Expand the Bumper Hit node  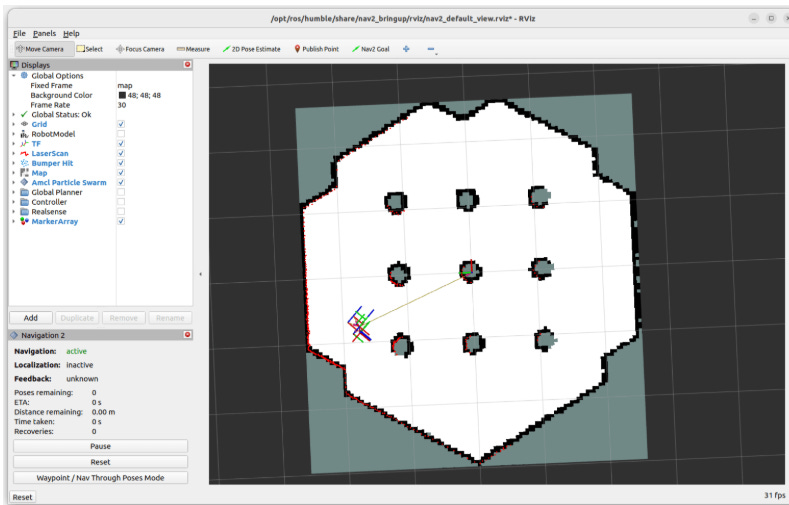point(14,163)
